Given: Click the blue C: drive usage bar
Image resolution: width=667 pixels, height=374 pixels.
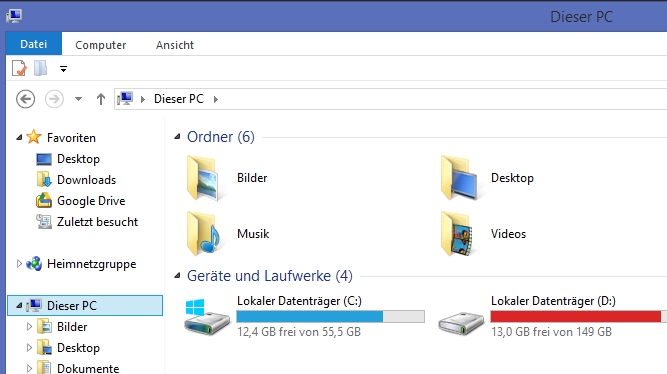Looking at the screenshot, I should click(331, 316).
